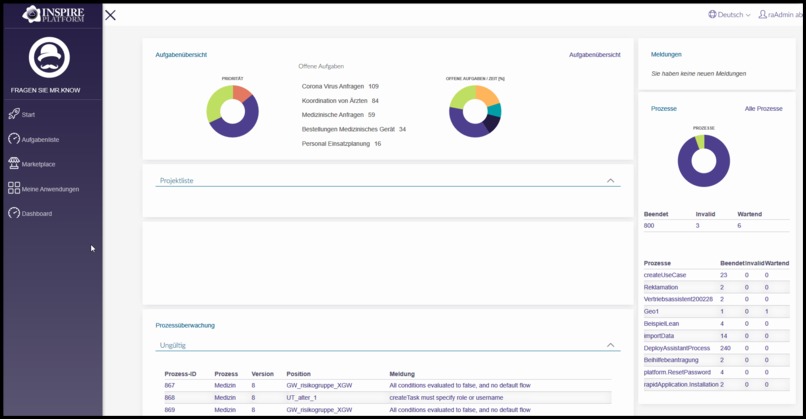Open the Vertriebsassistent200228 process row

tap(716, 299)
